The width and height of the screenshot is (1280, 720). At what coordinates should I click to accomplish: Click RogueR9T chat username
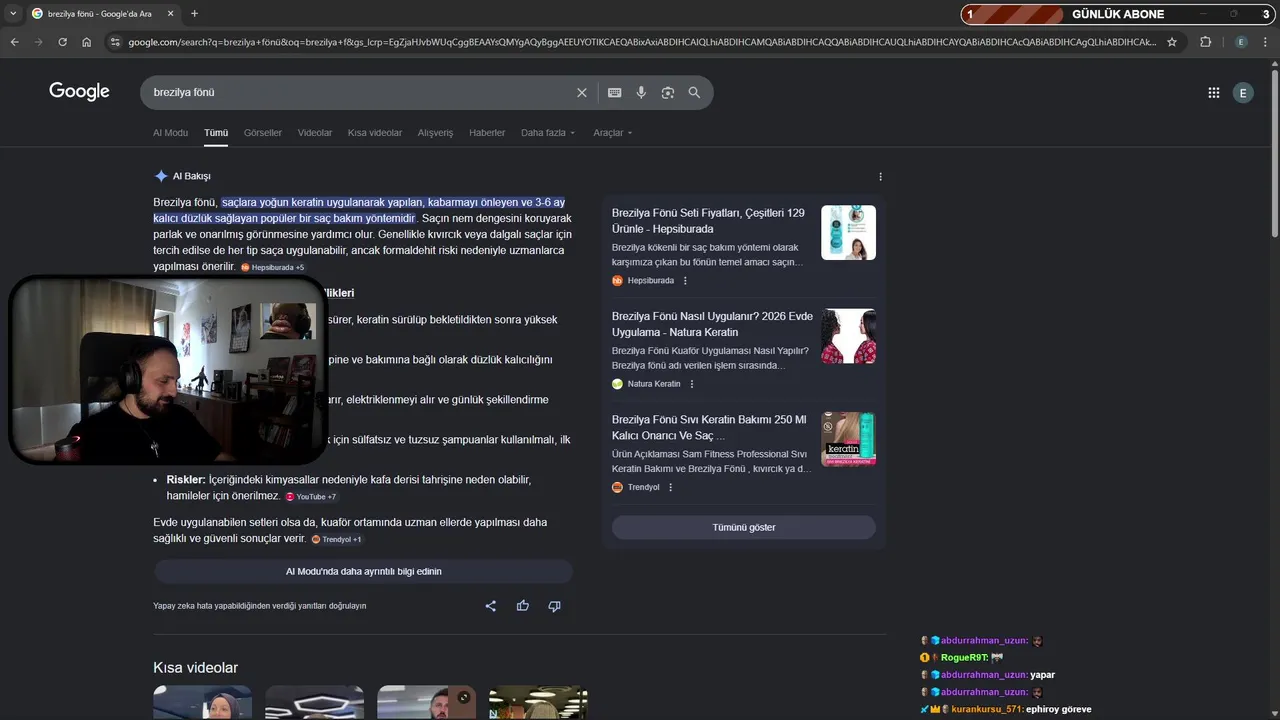(x=965, y=658)
